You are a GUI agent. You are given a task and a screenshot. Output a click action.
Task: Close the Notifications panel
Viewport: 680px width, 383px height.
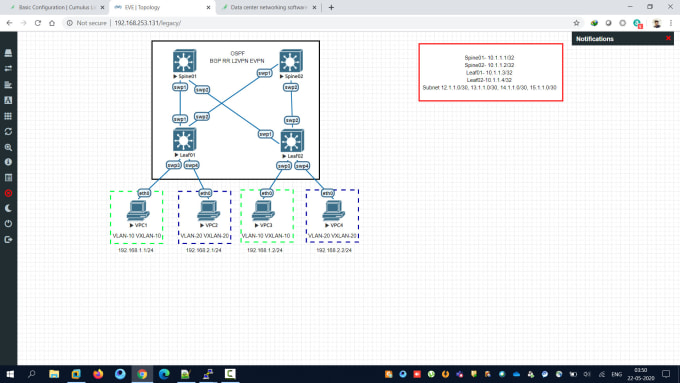click(x=668, y=38)
